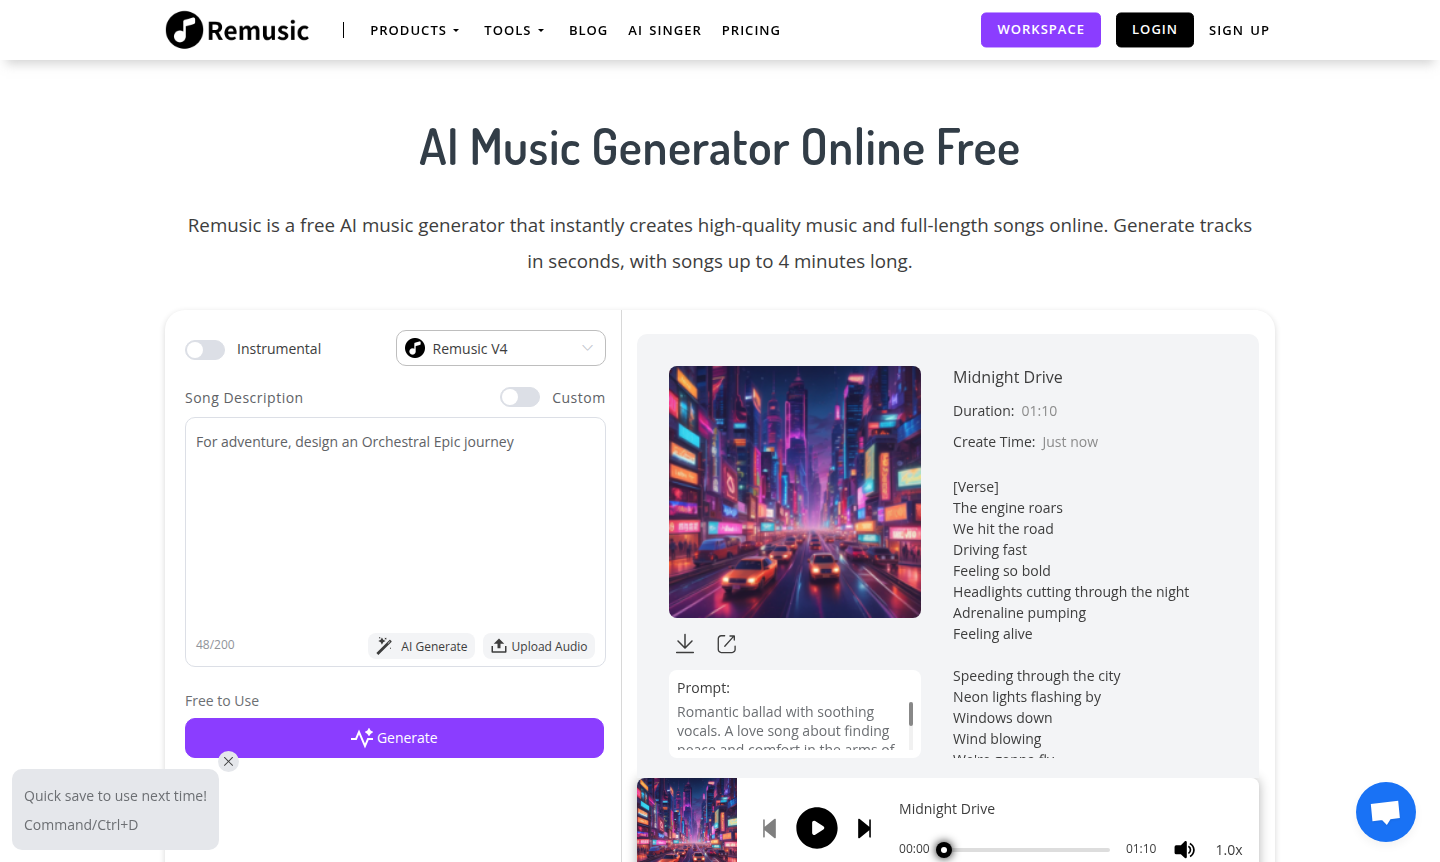Image resolution: width=1440 pixels, height=862 pixels.
Task: Dismiss the quick save tooltip
Action: 229,761
